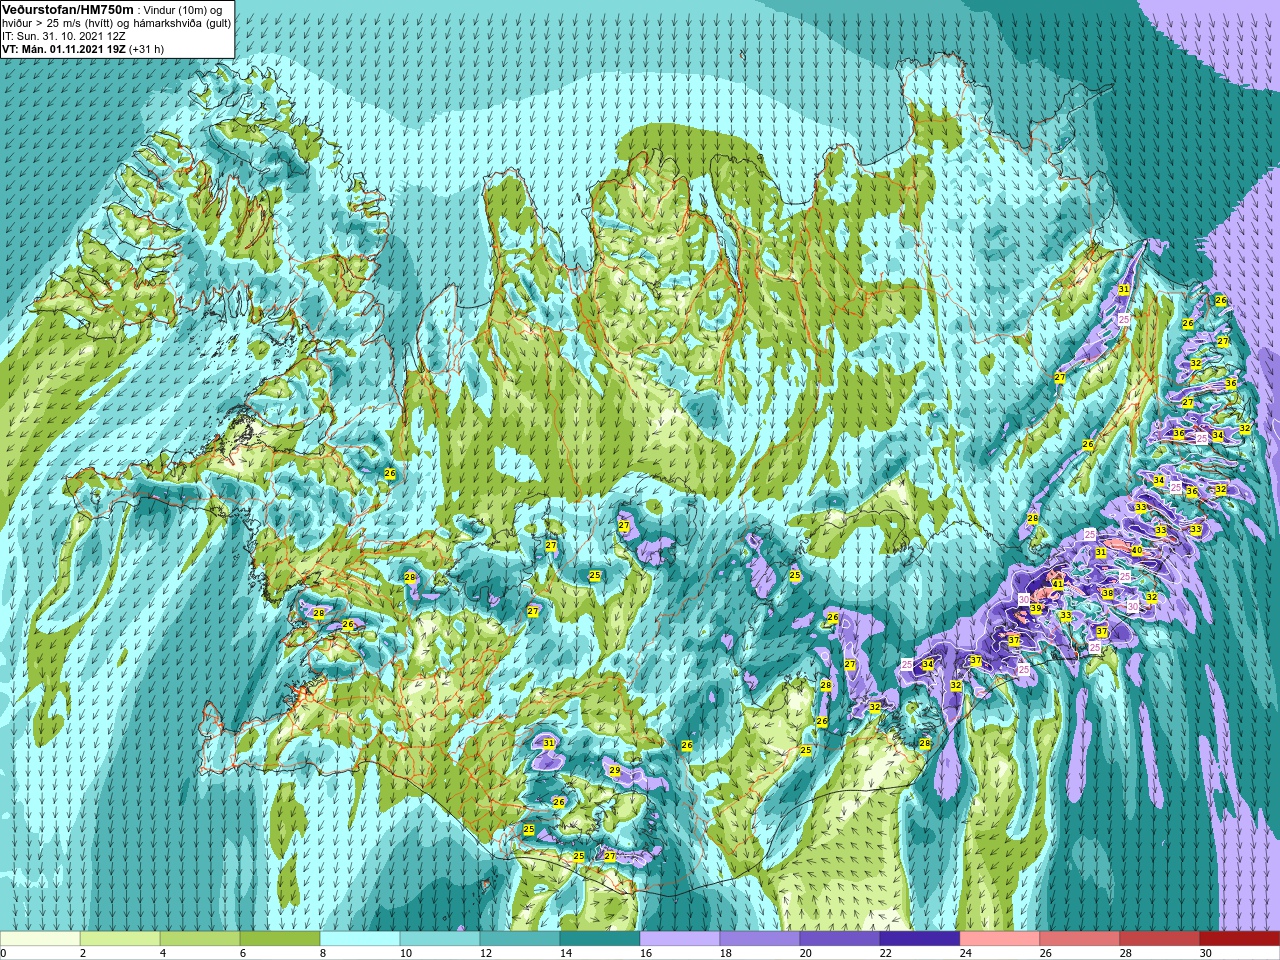Viewport: 1280px width, 960px height.
Task: Click the yellow gust label "38" on the map
Action: (1107, 593)
